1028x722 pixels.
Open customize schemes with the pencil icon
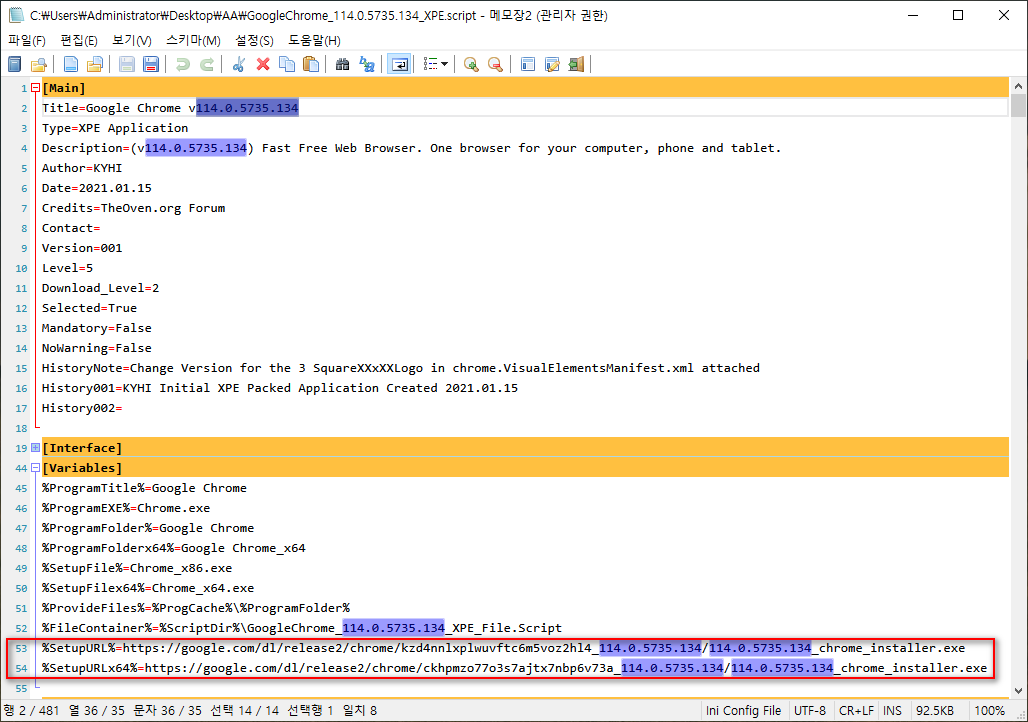coord(552,64)
